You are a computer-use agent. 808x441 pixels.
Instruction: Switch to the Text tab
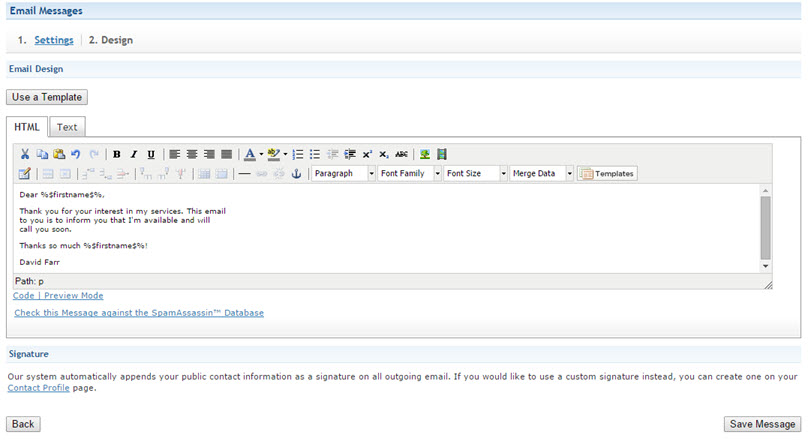[x=67, y=127]
